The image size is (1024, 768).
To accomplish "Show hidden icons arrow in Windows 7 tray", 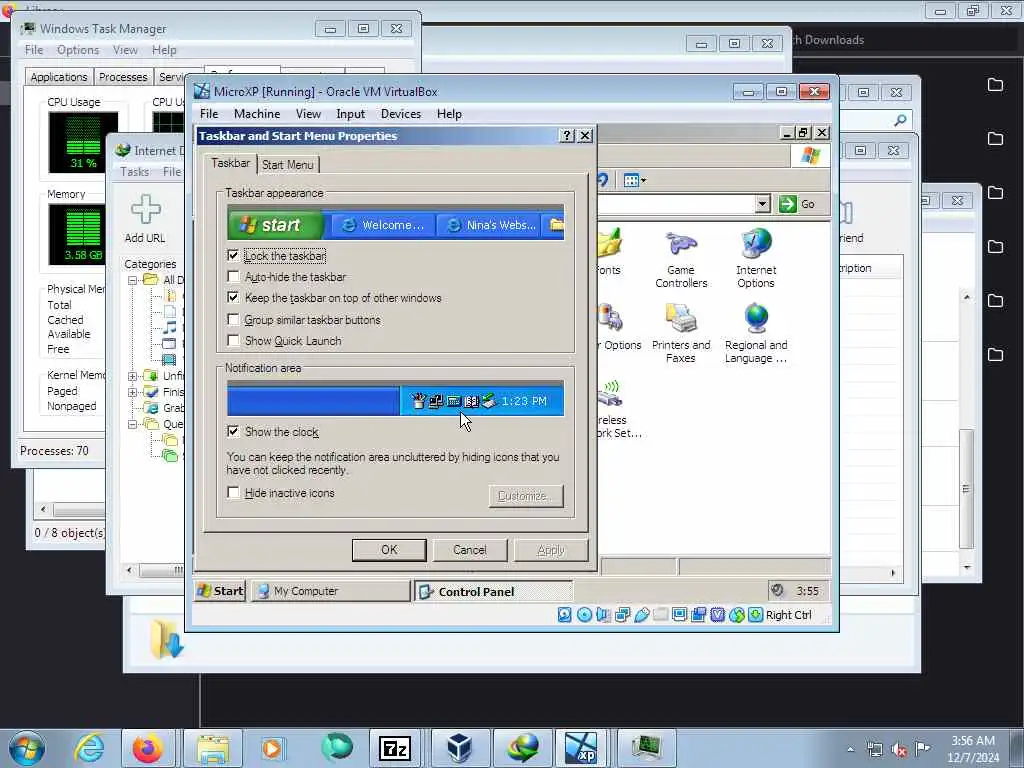I will (x=850, y=750).
